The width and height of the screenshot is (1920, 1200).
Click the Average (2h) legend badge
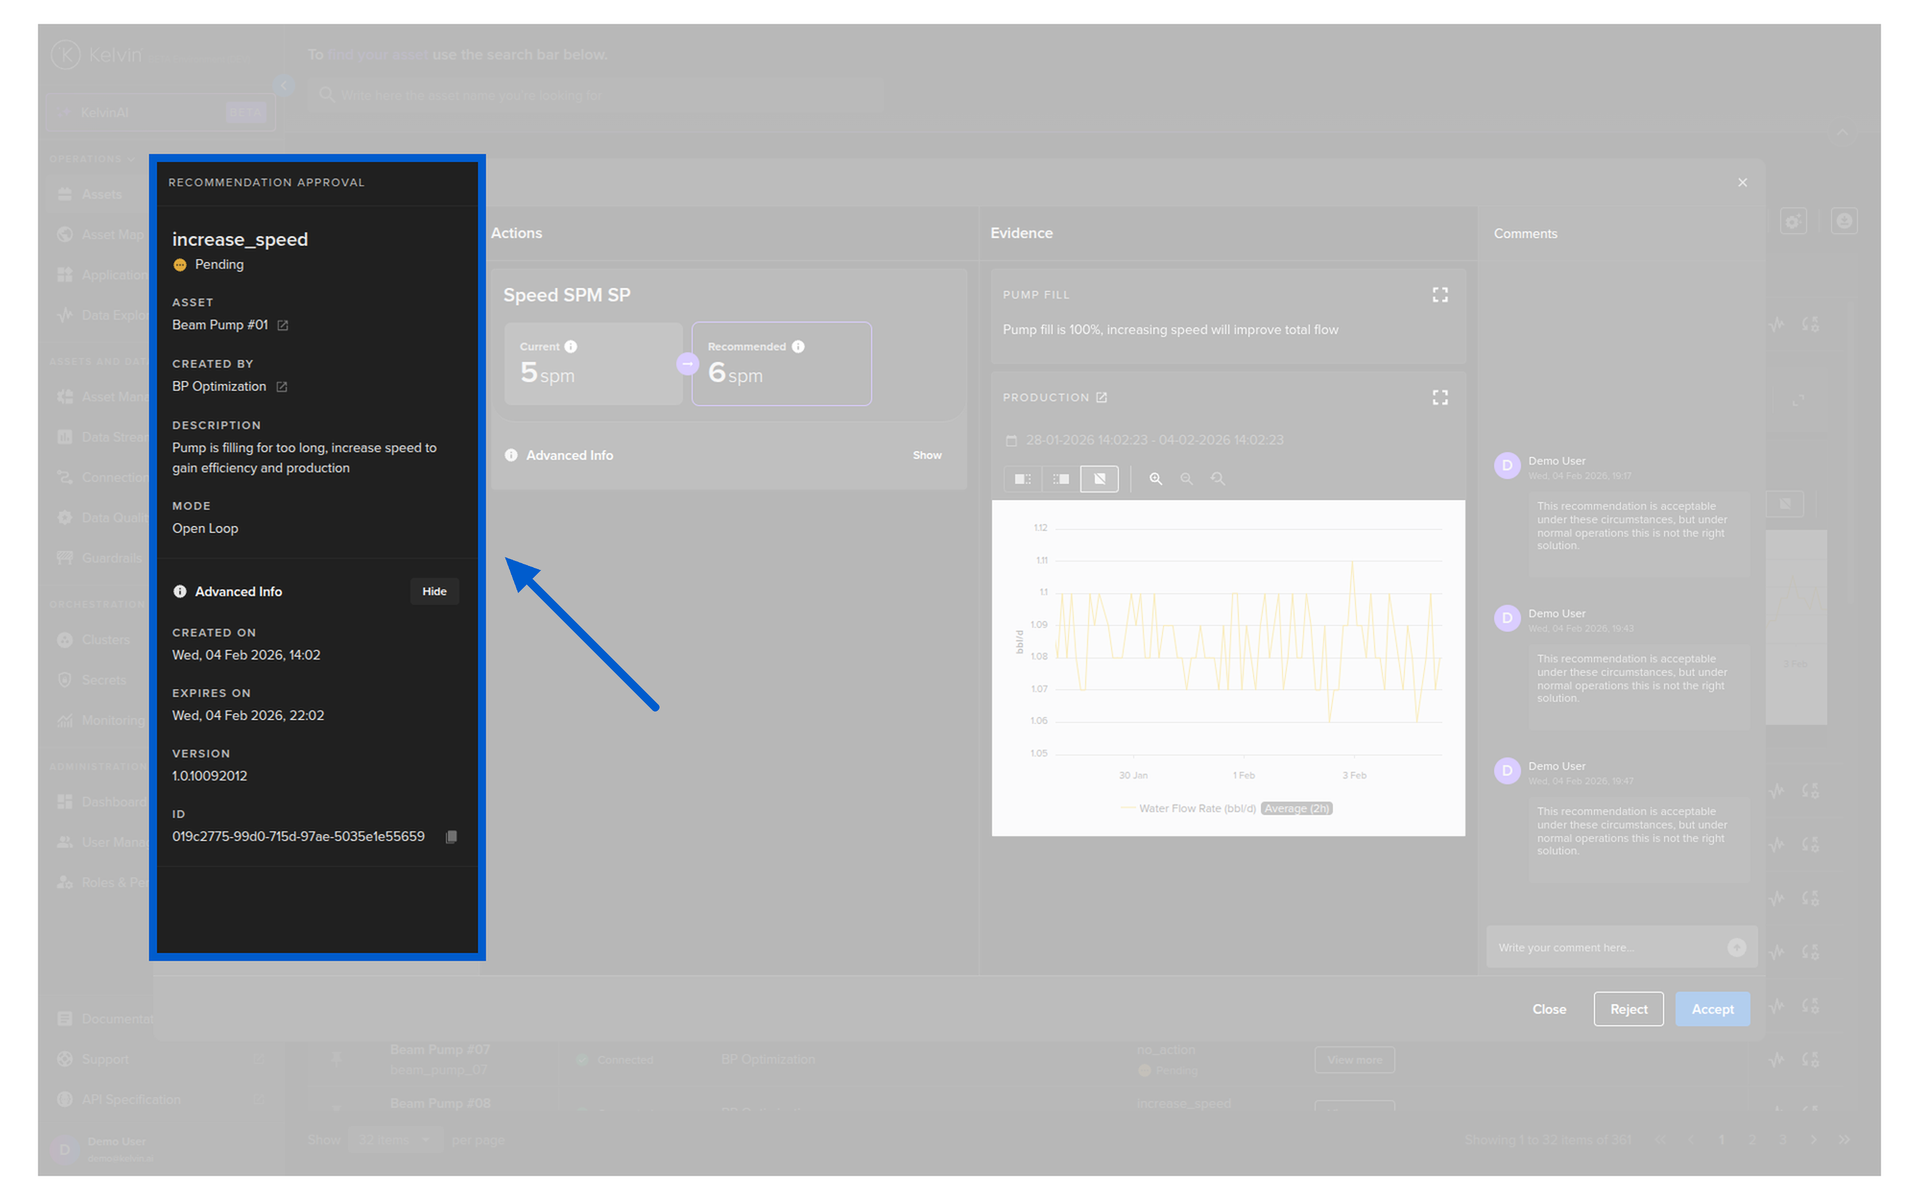[1296, 809]
